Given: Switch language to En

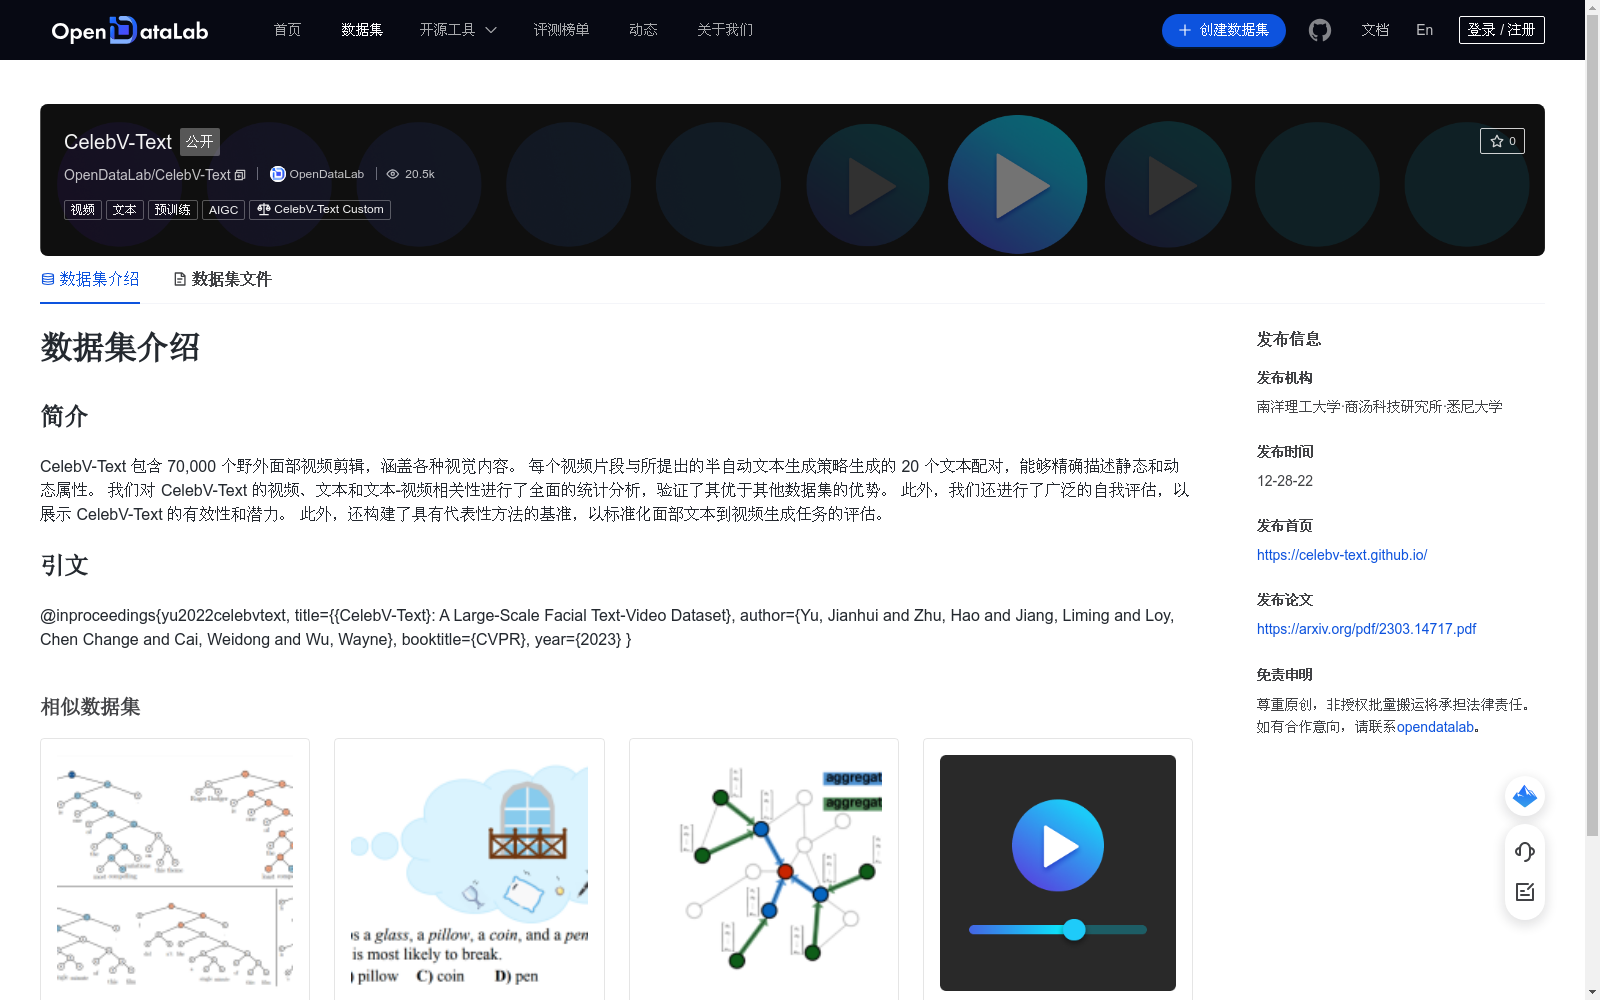Looking at the screenshot, I should (1424, 30).
